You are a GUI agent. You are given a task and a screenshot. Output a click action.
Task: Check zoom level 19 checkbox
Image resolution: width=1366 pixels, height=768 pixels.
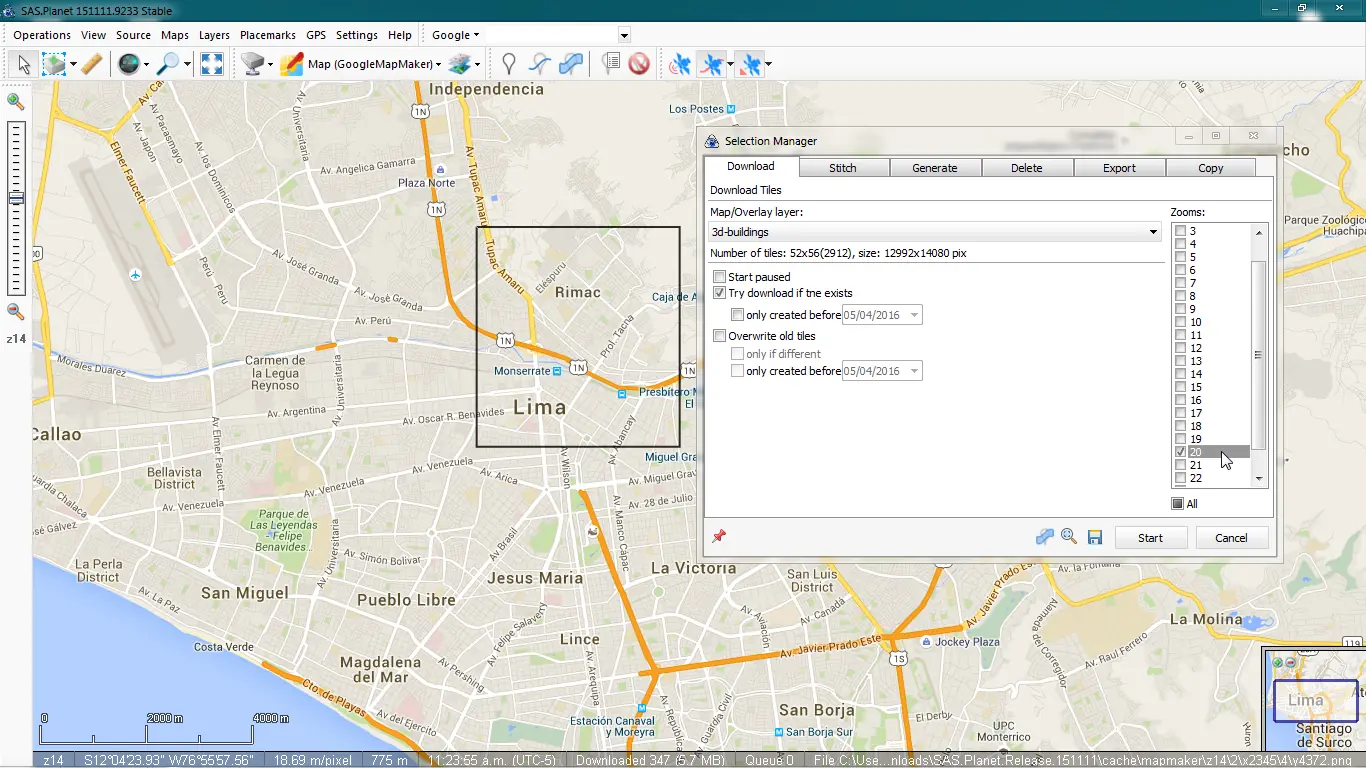click(1181, 439)
